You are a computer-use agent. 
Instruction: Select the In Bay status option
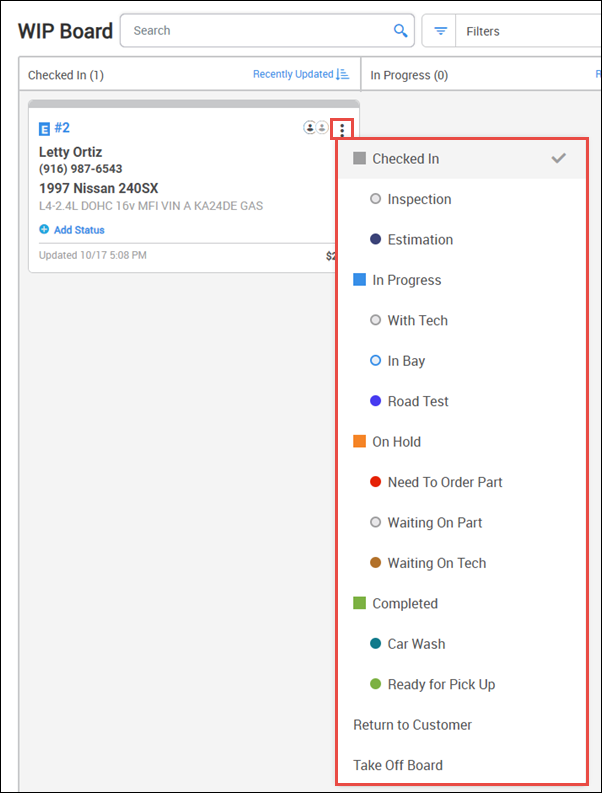tap(406, 361)
